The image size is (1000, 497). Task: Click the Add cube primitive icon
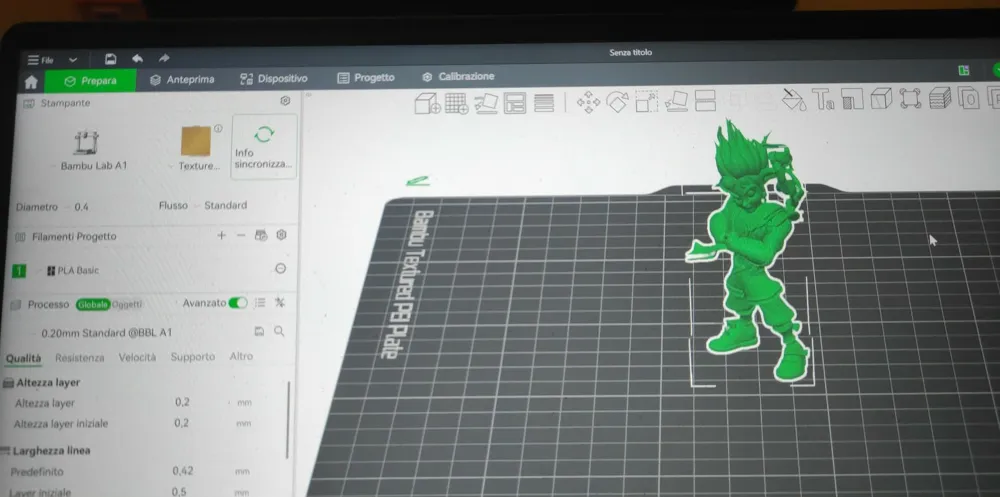click(x=427, y=103)
